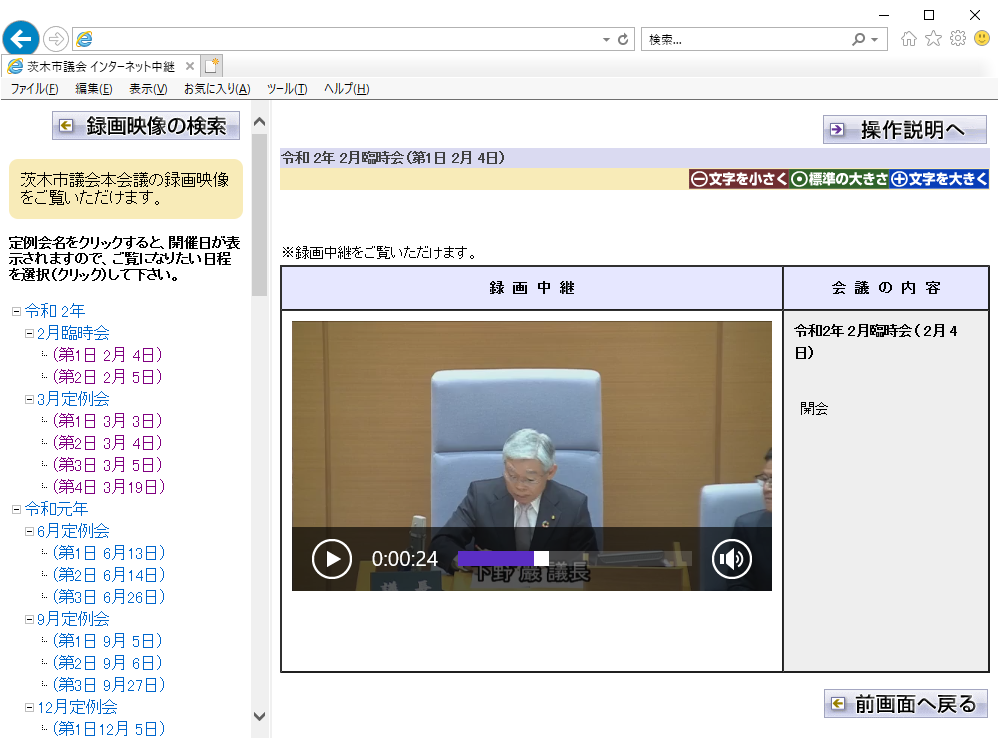Click the 標準の大きさ text size button

[x=839, y=179]
